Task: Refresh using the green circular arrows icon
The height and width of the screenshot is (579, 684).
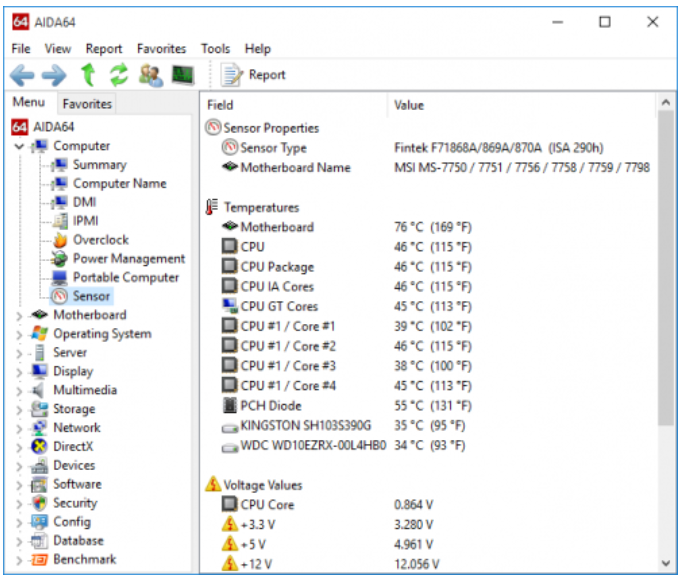Action: (x=119, y=75)
